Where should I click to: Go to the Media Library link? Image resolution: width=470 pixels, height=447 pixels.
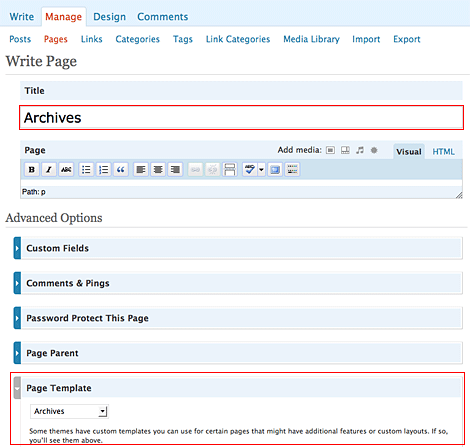coord(311,39)
